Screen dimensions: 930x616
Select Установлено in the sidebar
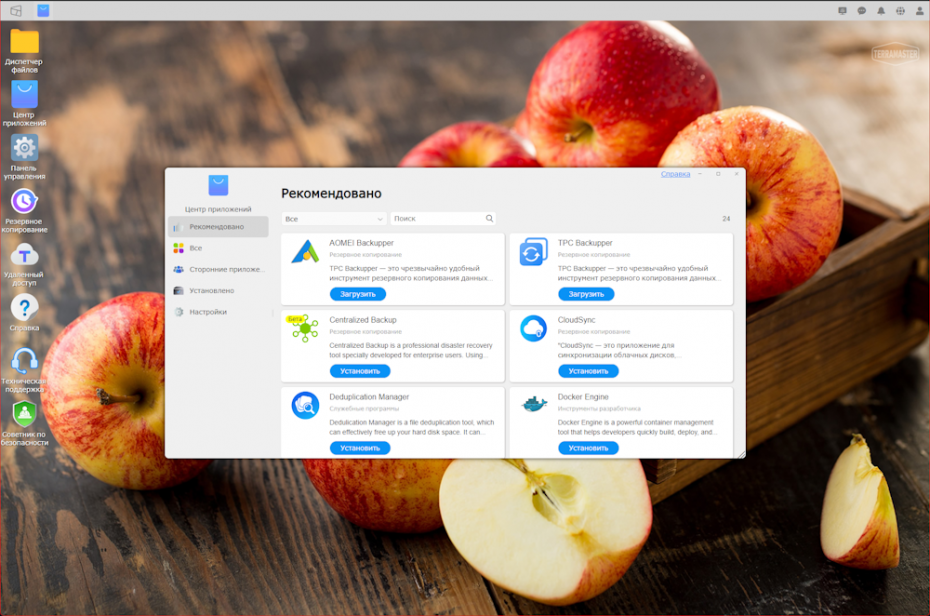pos(218,291)
